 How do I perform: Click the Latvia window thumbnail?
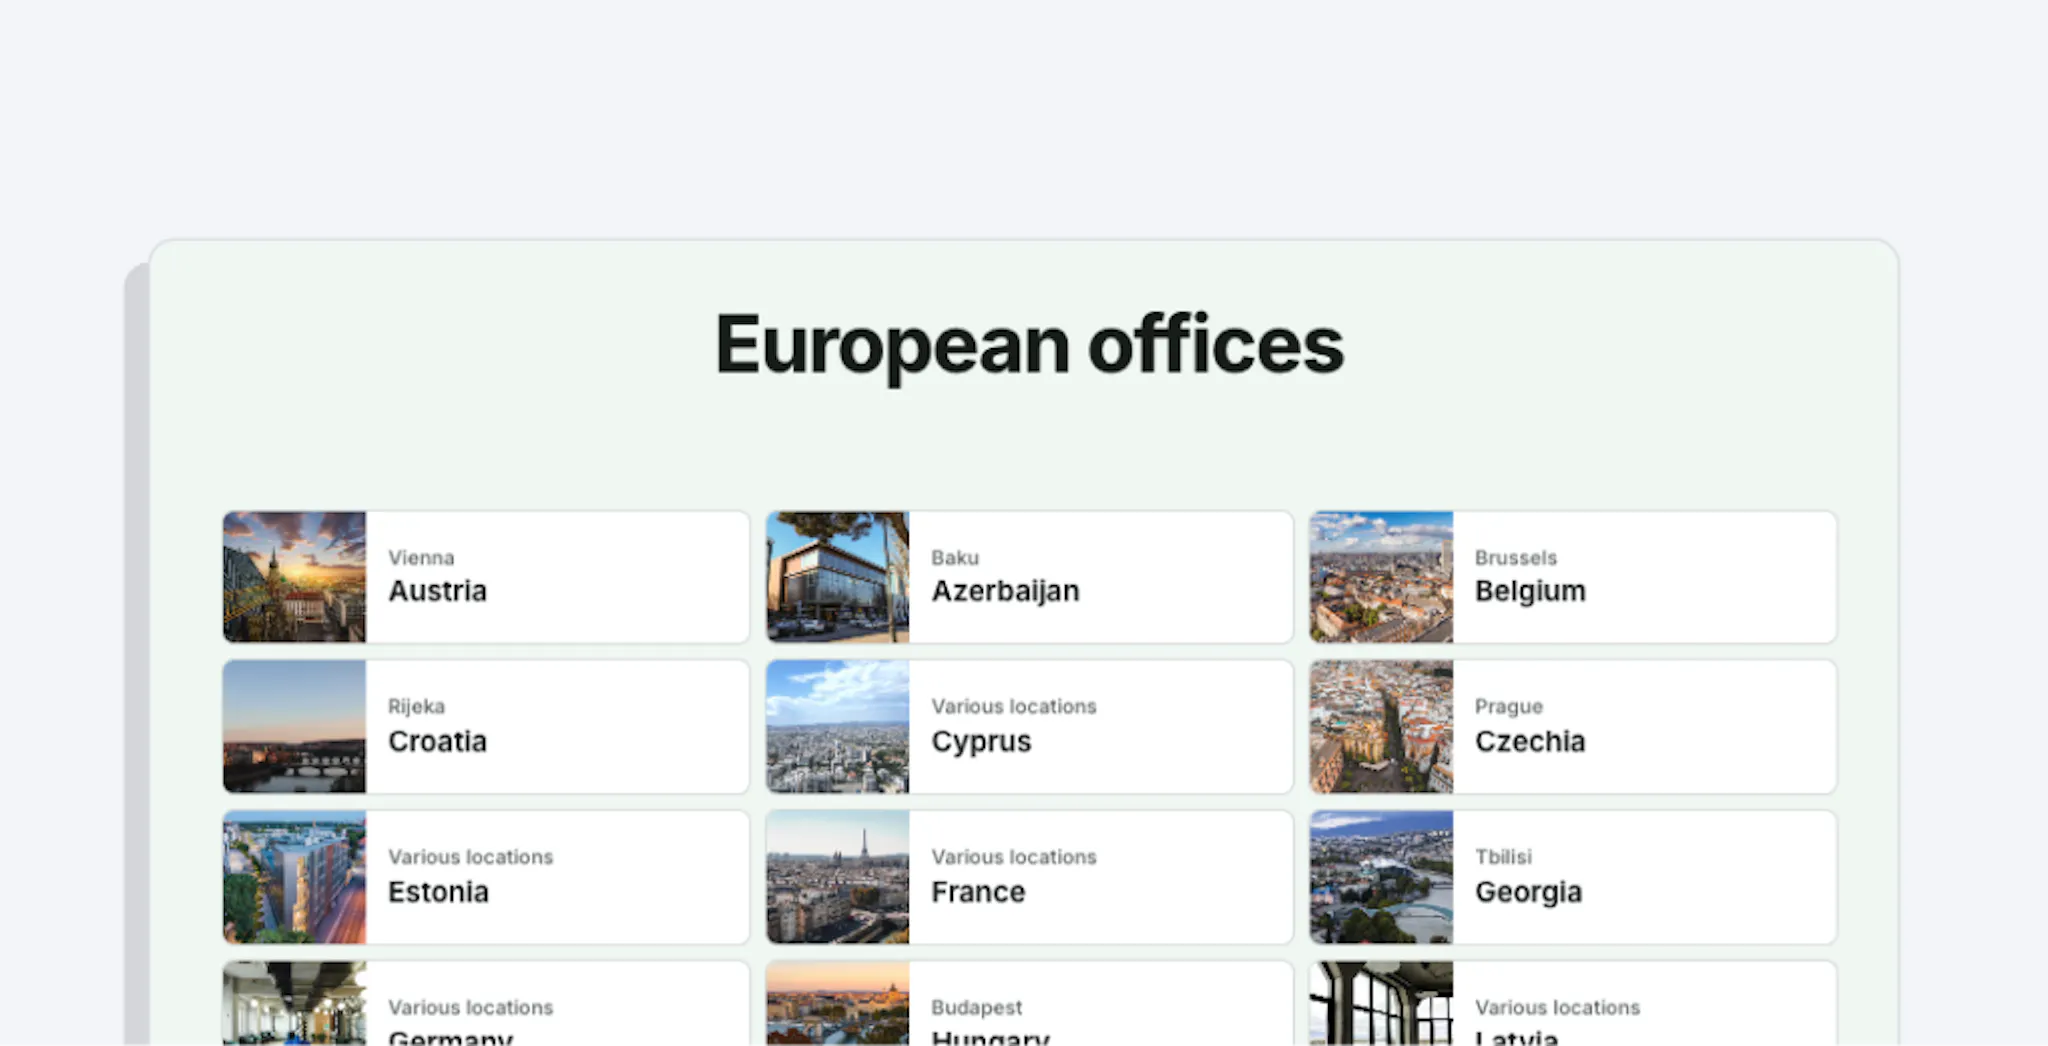coord(1382,1004)
